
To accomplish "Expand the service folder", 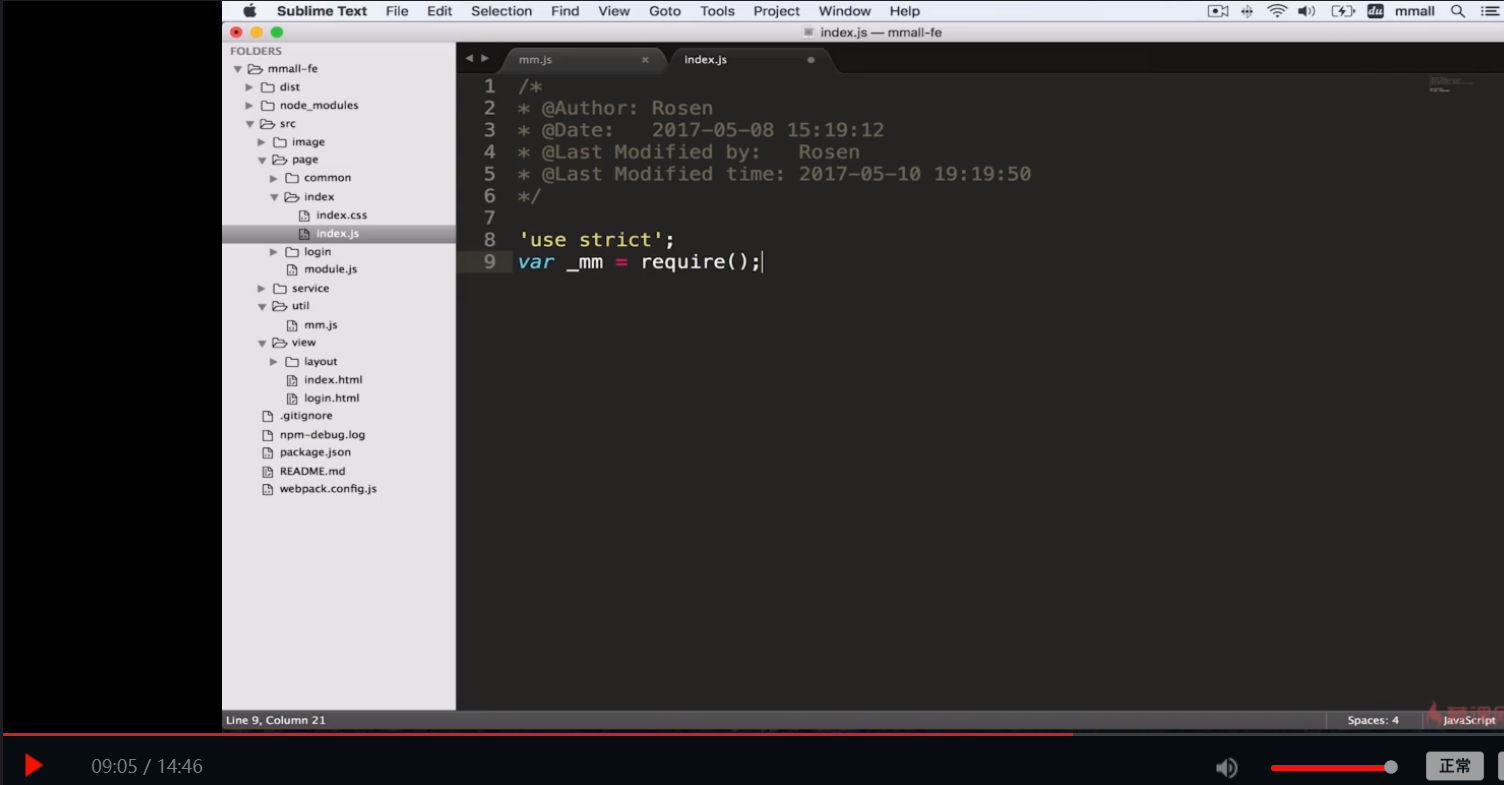I will click(x=262, y=288).
